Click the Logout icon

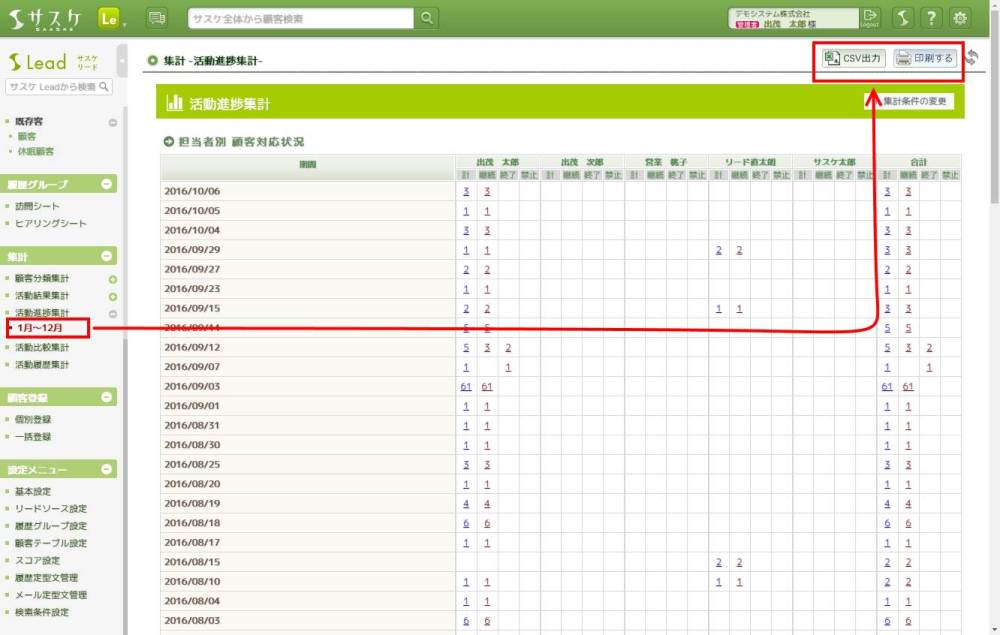(x=870, y=18)
